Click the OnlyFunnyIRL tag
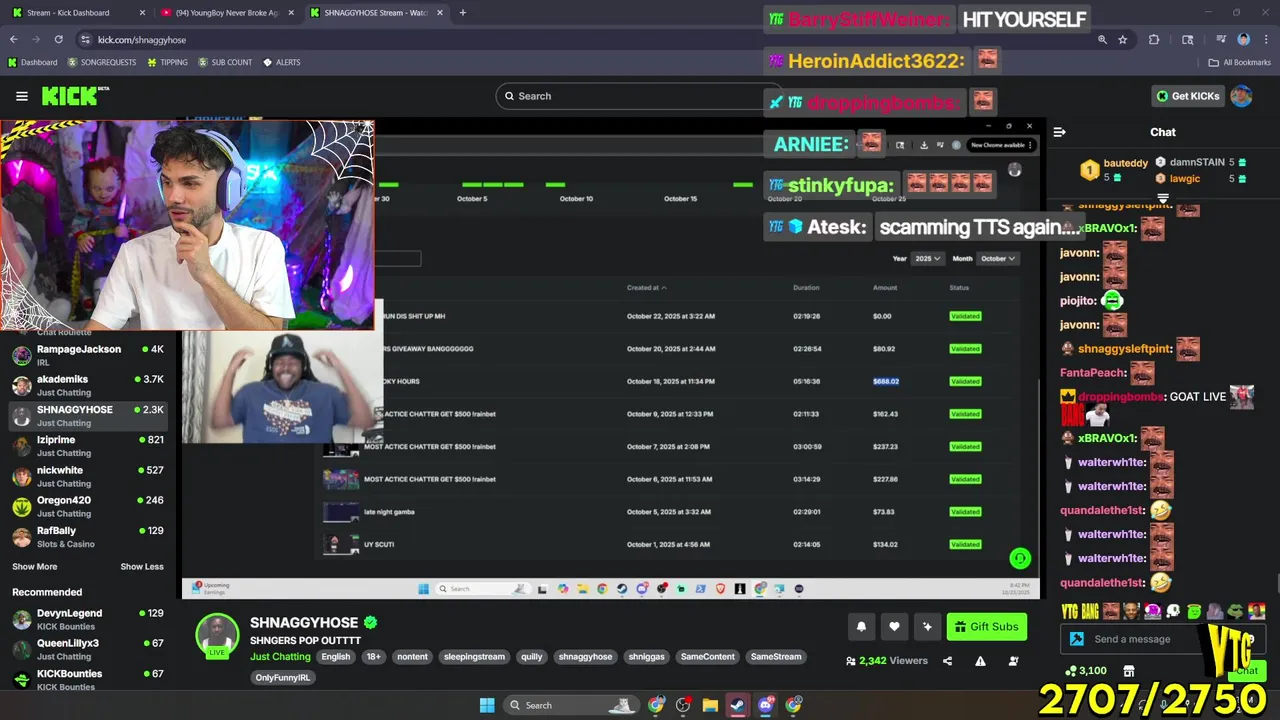The image size is (1280, 720). (x=283, y=677)
